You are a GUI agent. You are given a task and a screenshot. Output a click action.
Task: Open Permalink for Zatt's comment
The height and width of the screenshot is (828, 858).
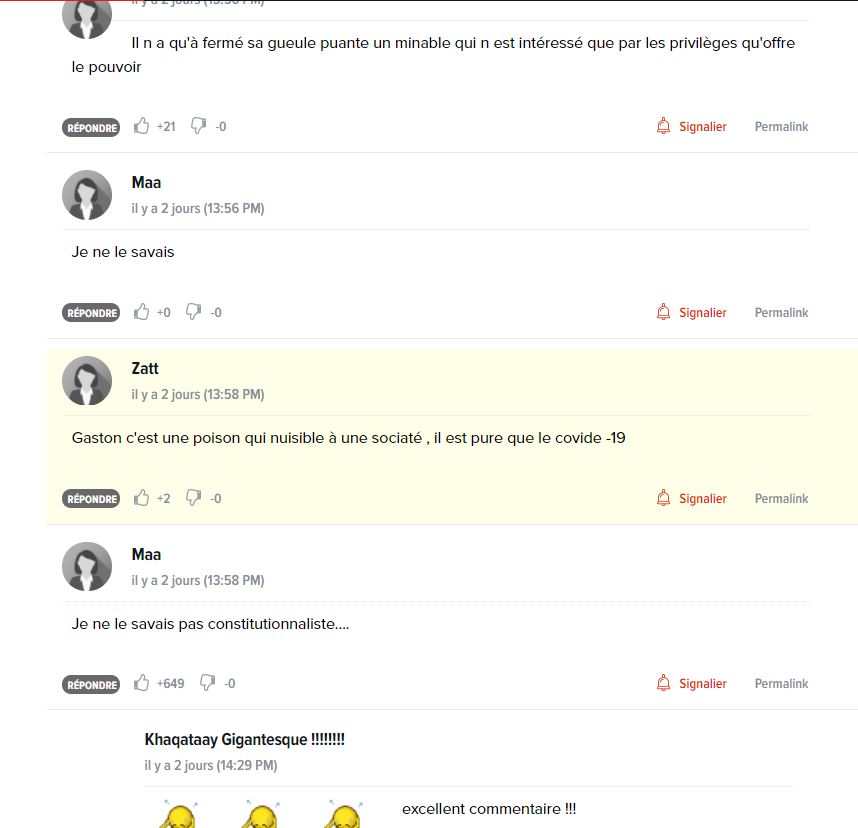pyautogui.click(x=781, y=499)
